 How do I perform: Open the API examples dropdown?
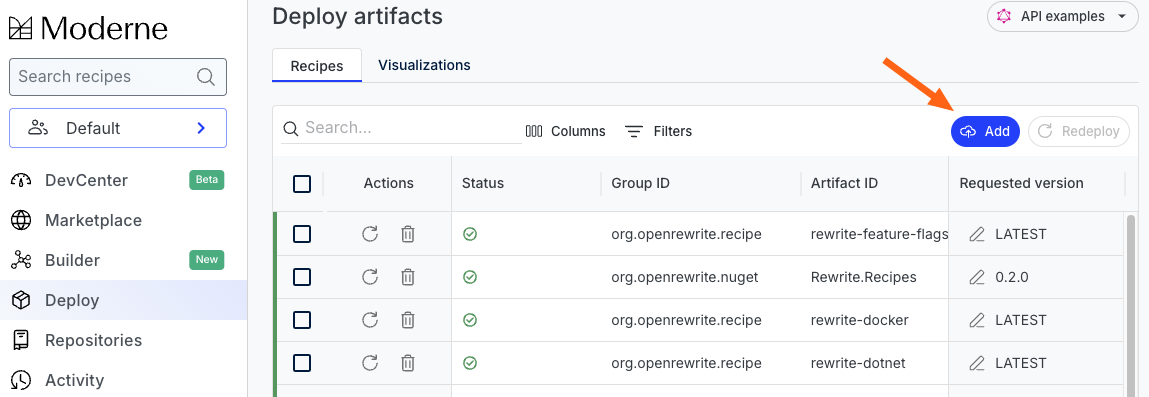coord(1060,16)
